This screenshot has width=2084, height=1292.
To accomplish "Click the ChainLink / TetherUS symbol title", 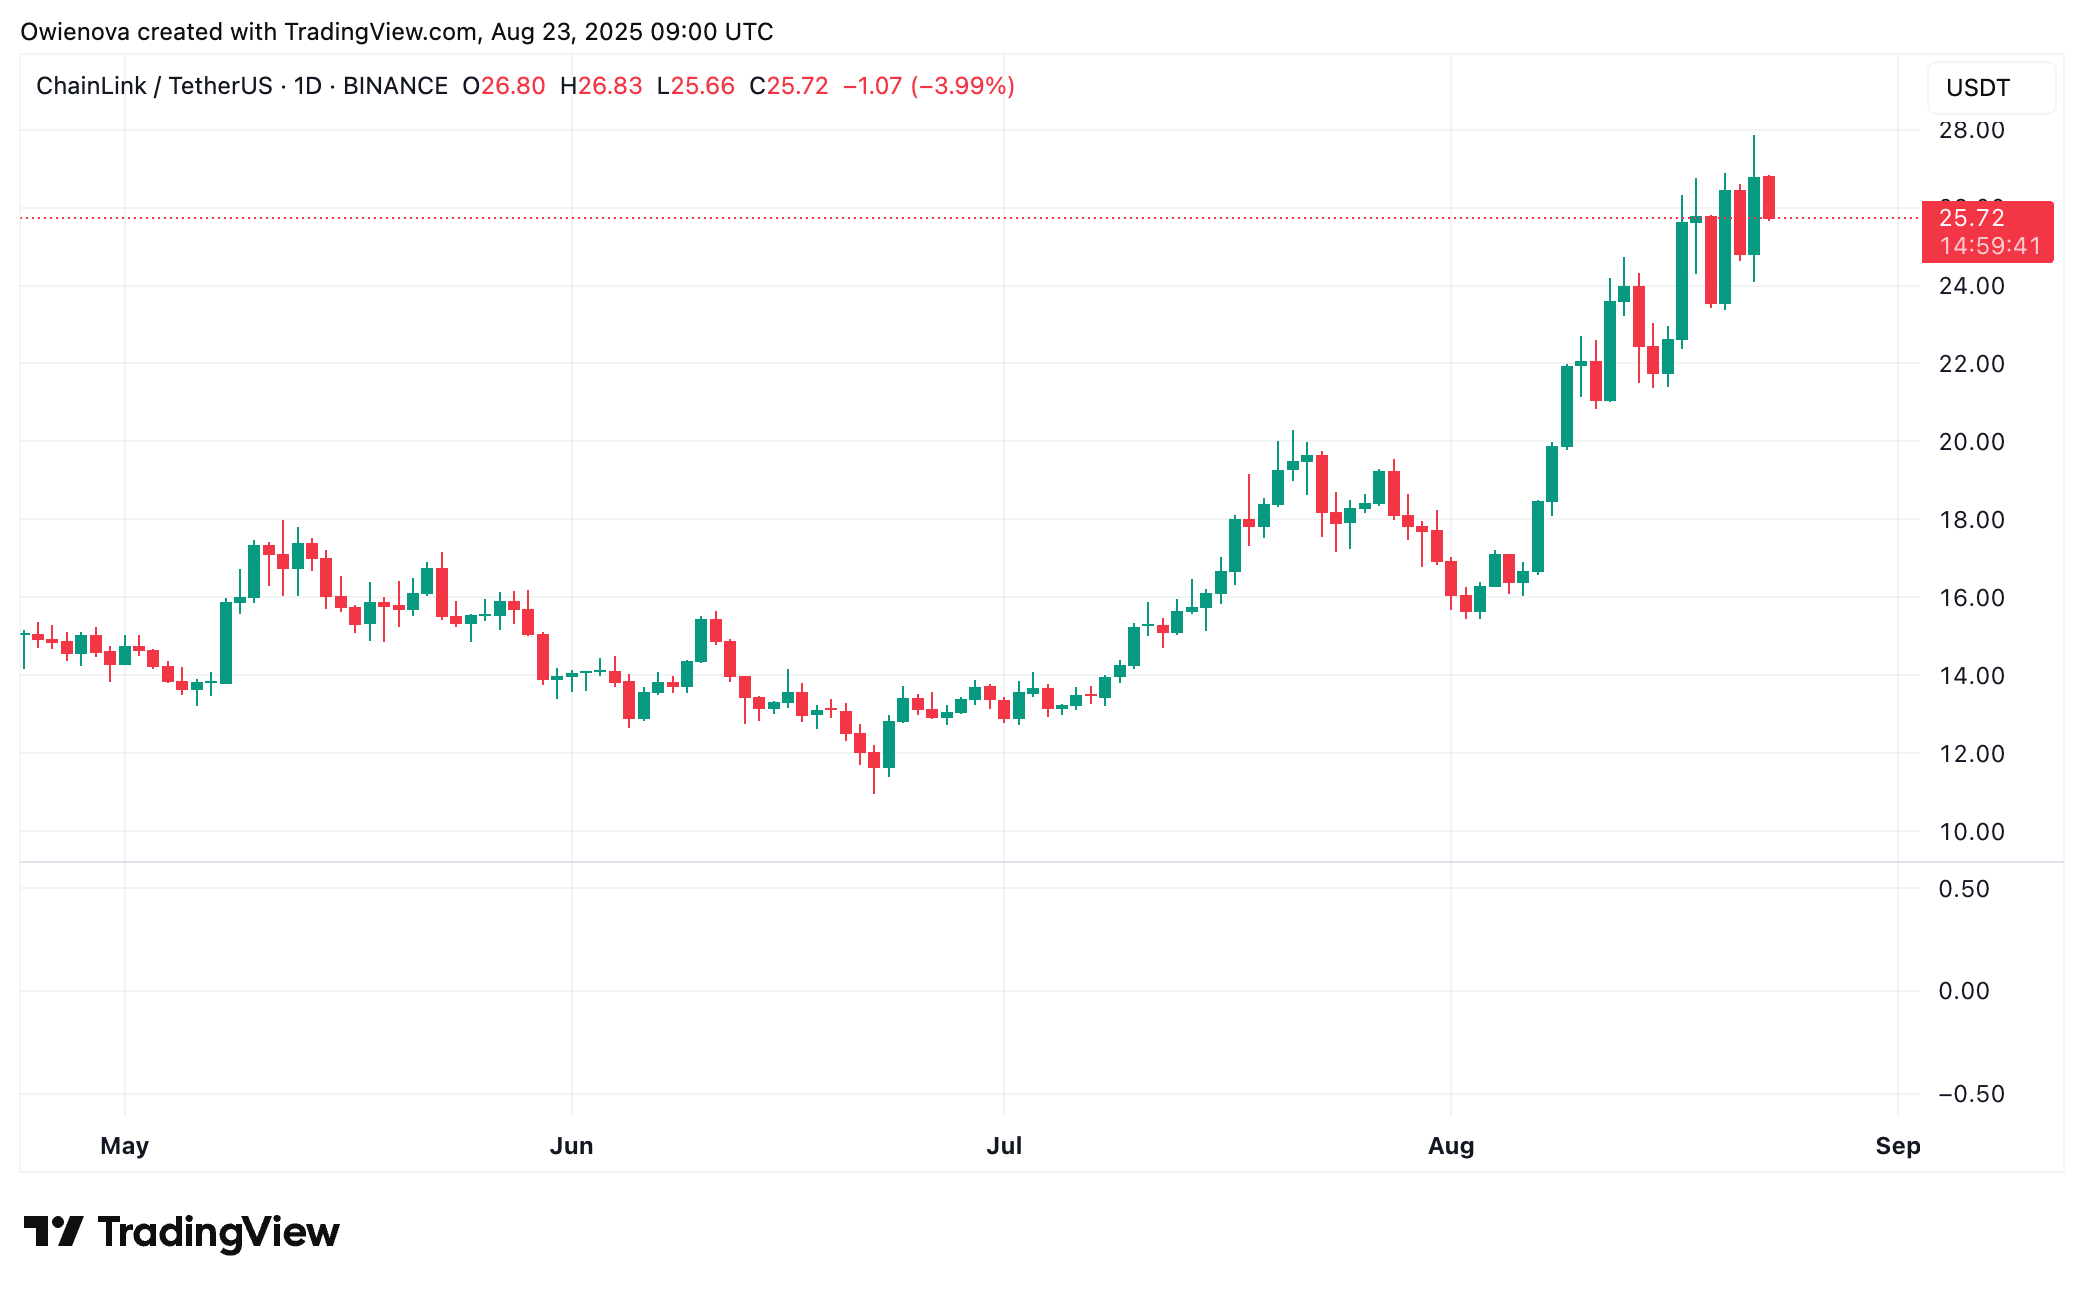I will tap(154, 86).
